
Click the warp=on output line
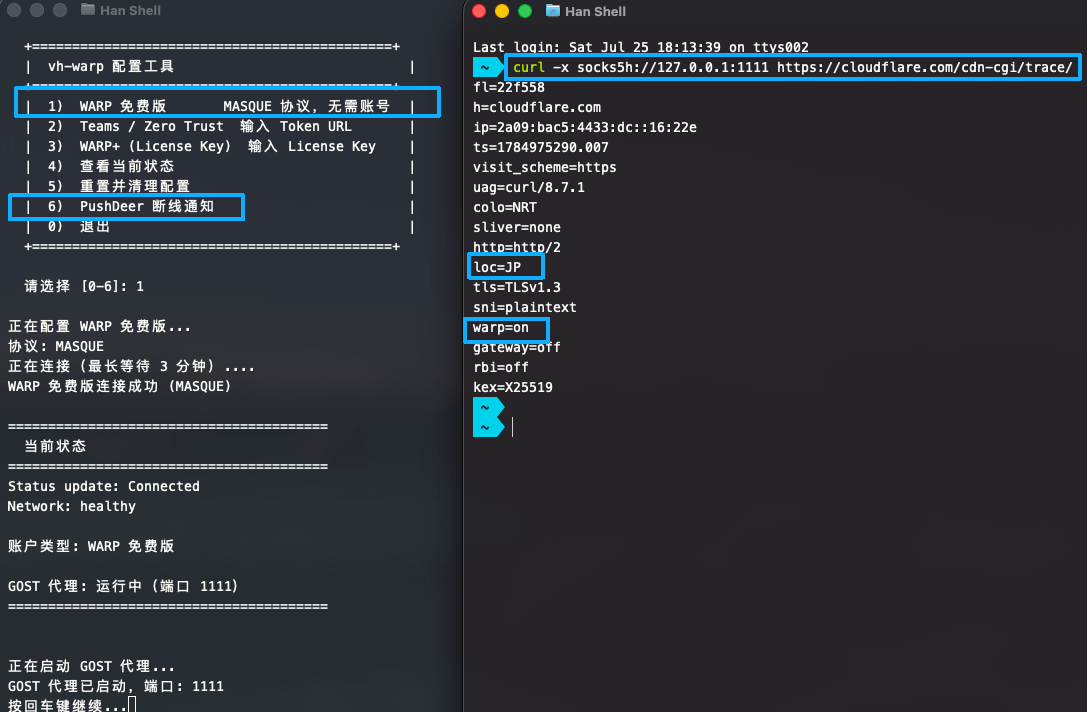[501, 327]
